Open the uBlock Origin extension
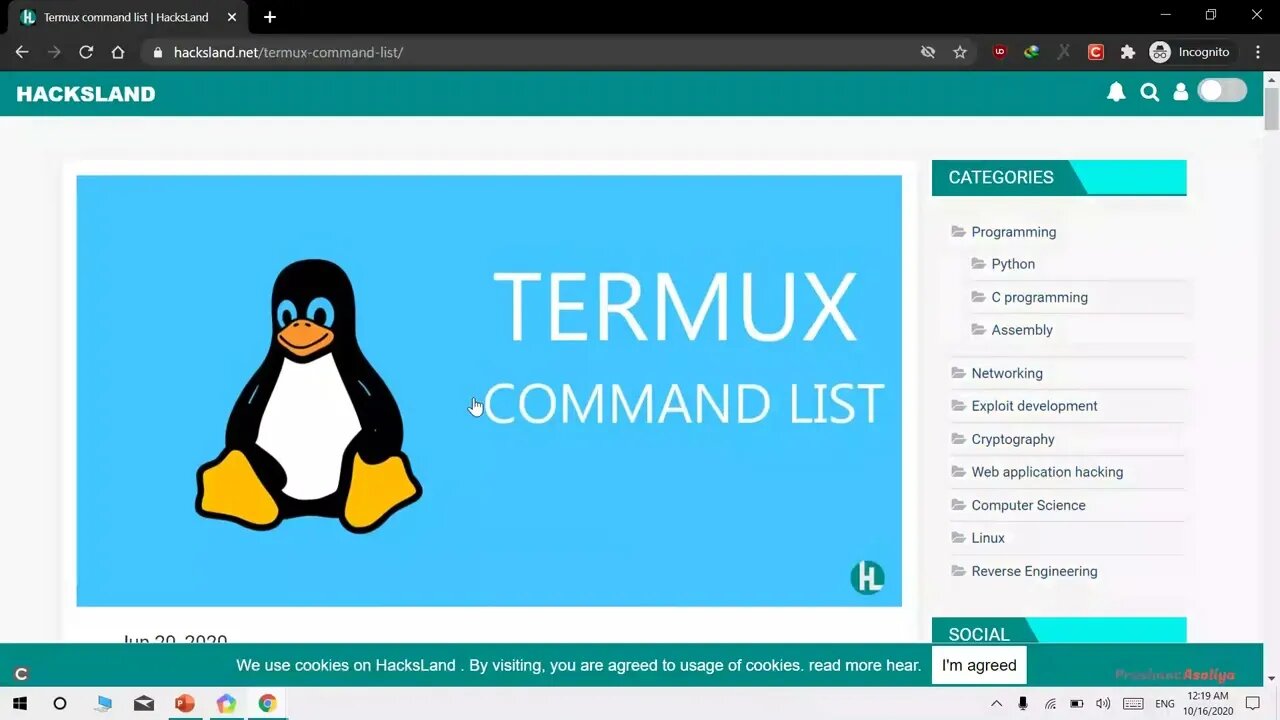The width and height of the screenshot is (1280, 720). coord(1000,52)
